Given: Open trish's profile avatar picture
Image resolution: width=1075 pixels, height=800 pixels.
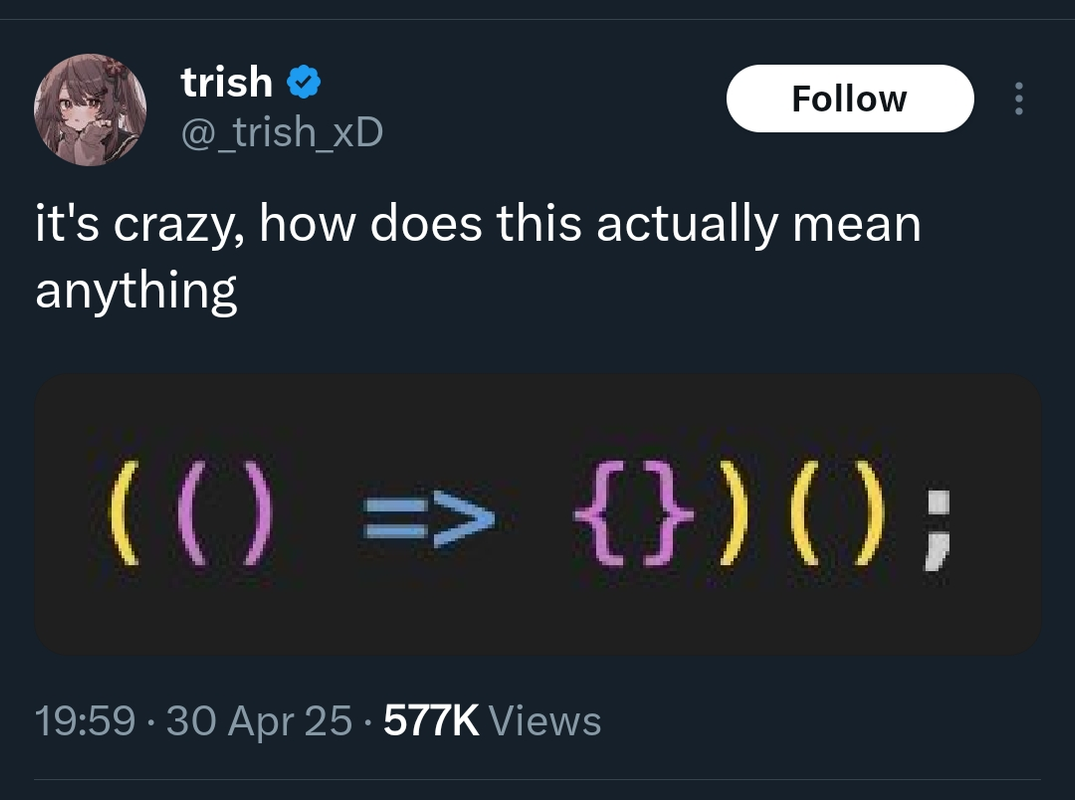Looking at the screenshot, I should [x=90, y=110].
